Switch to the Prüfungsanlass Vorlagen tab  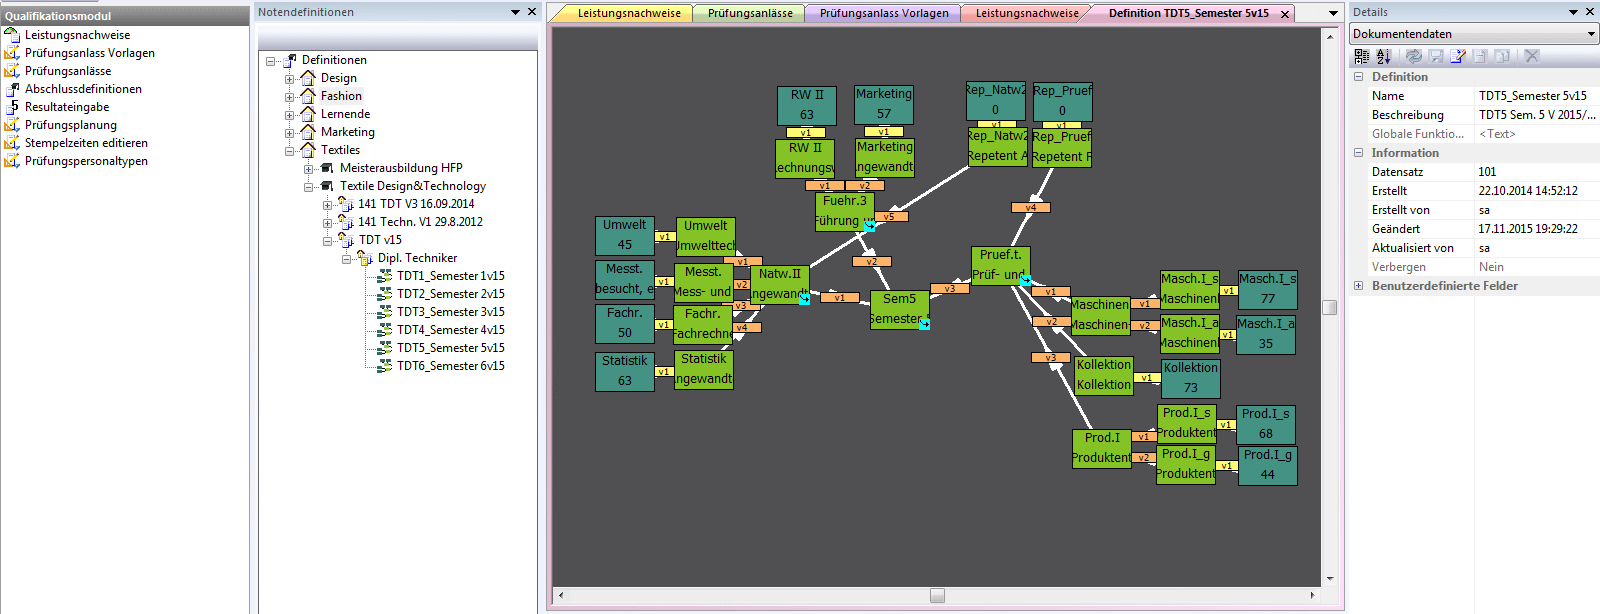coord(883,13)
